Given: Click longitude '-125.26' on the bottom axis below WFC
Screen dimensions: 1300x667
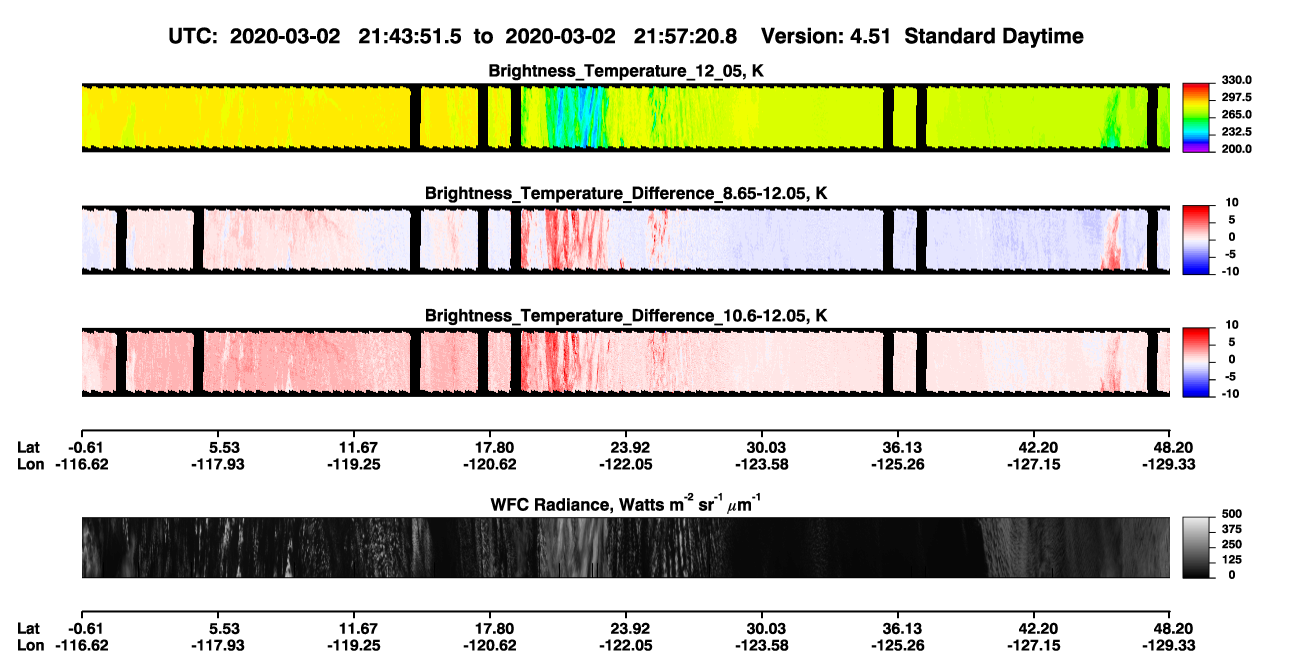Looking at the screenshot, I should (x=897, y=645).
